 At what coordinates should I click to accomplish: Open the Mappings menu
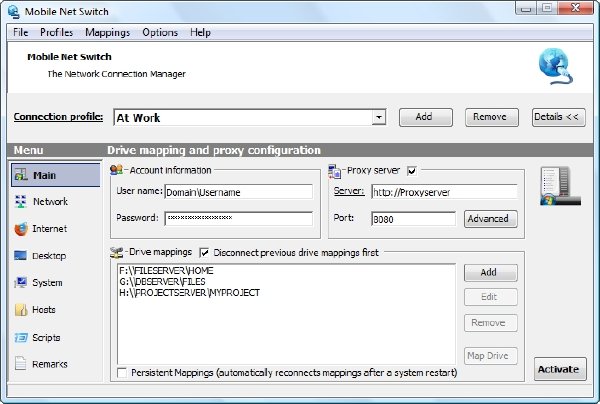pyautogui.click(x=108, y=33)
